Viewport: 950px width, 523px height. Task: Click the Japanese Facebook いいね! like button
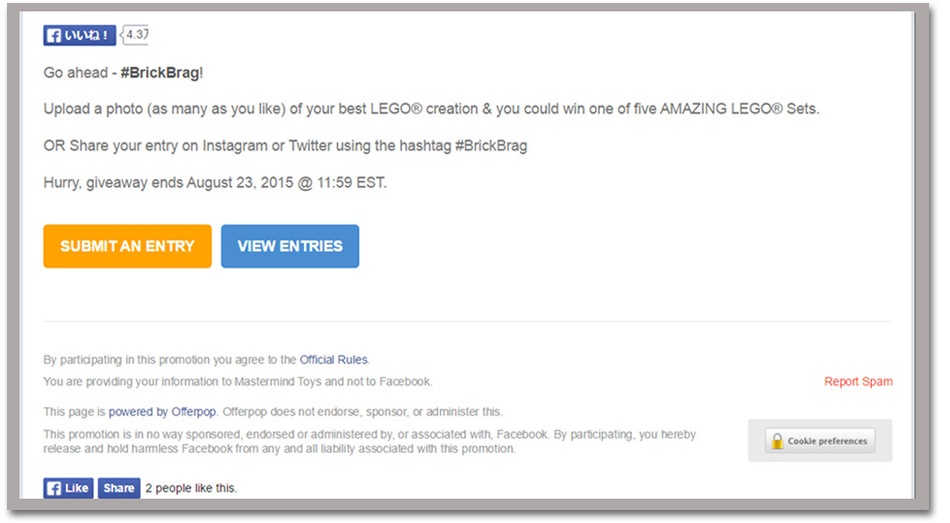pyautogui.click(x=79, y=35)
